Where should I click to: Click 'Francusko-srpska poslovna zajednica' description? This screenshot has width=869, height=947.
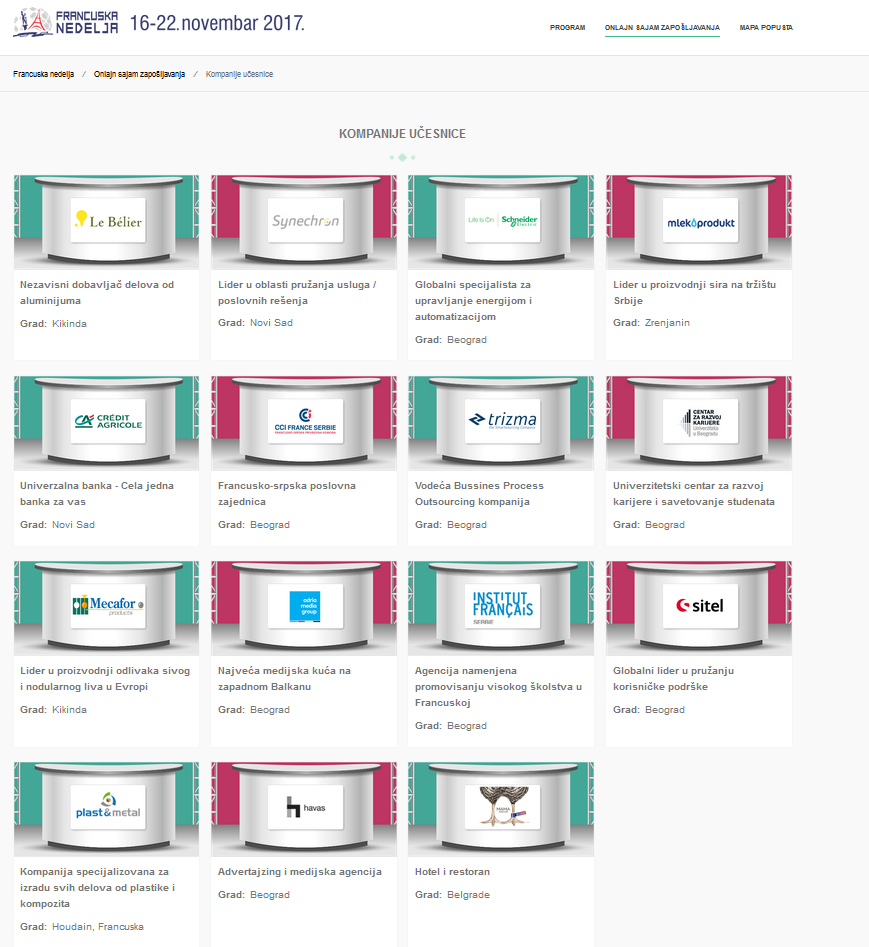point(287,493)
